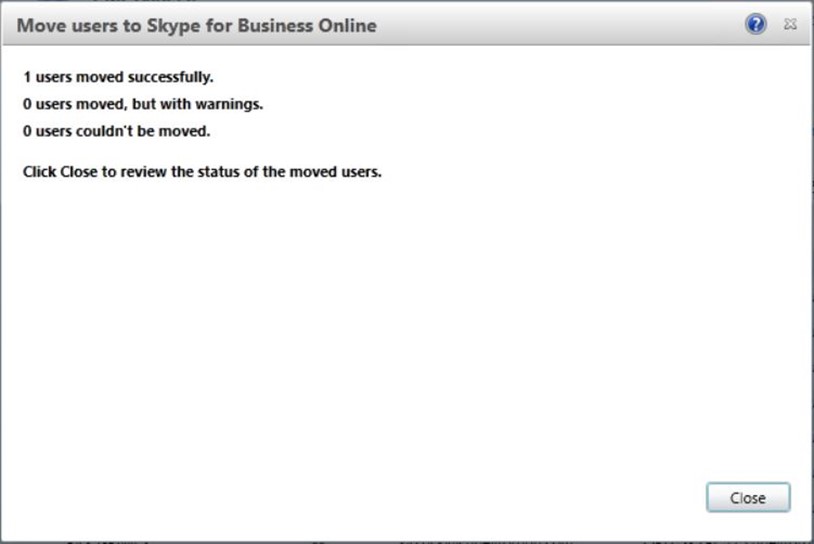Click the Close button
Image resolution: width=814 pixels, height=544 pixels.
click(748, 497)
